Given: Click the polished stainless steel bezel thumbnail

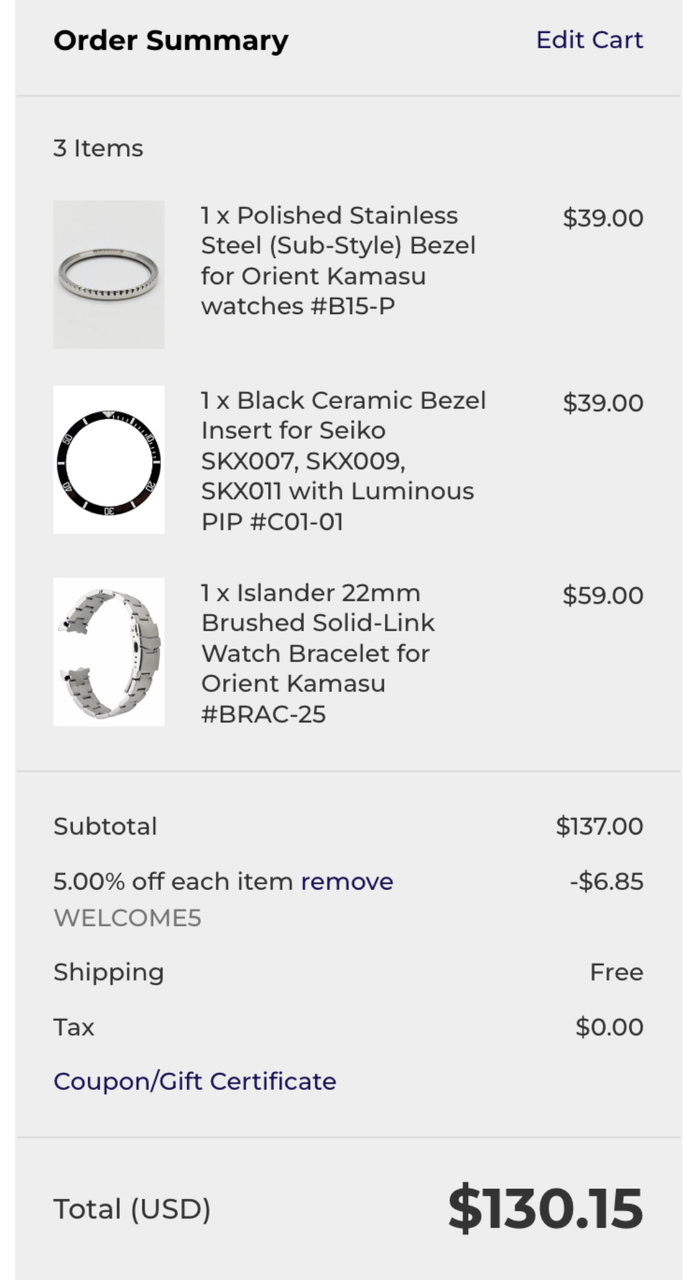Looking at the screenshot, I should click(x=109, y=274).
